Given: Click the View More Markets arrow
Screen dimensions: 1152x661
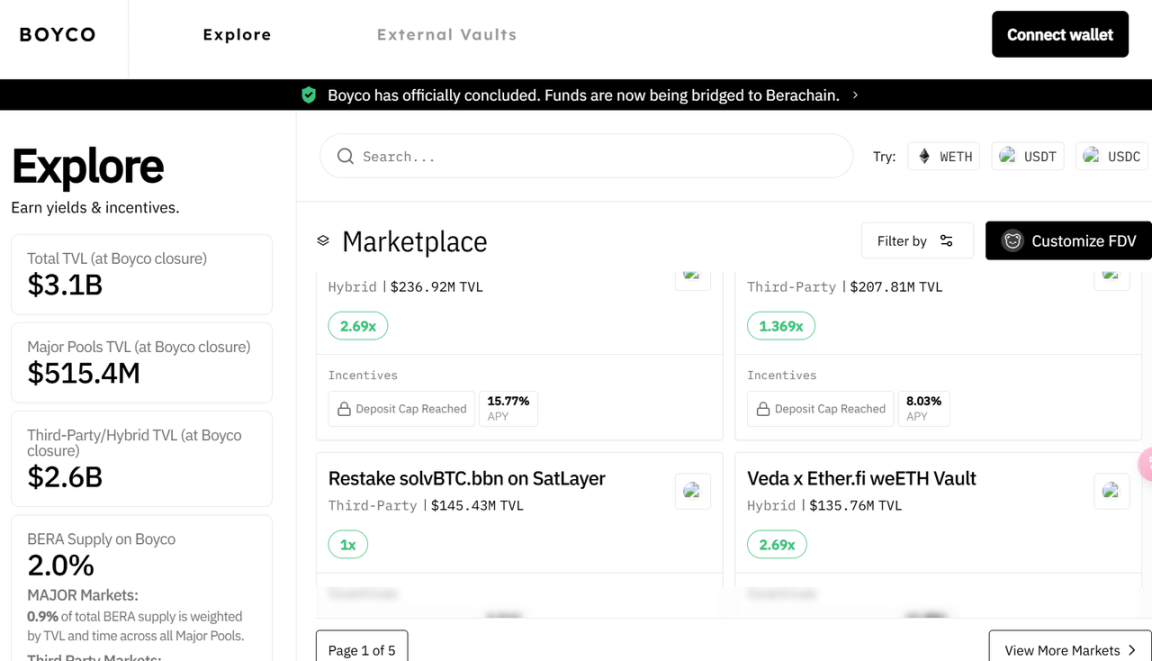Looking at the screenshot, I should pyautogui.click(x=1132, y=650).
